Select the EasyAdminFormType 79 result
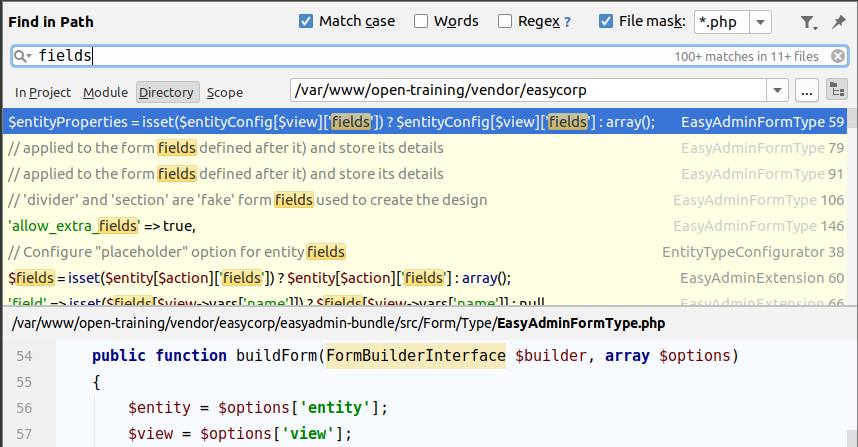 (425, 148)
